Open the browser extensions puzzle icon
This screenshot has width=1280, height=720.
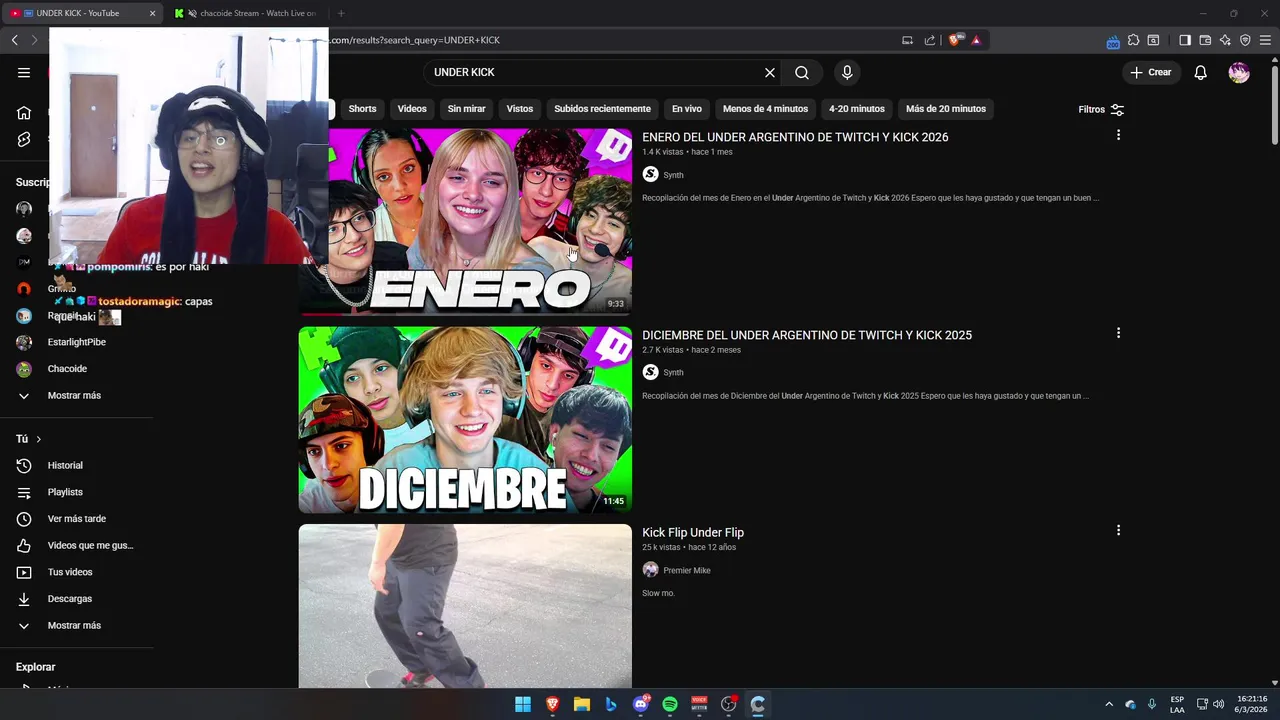pos(1133,40)
